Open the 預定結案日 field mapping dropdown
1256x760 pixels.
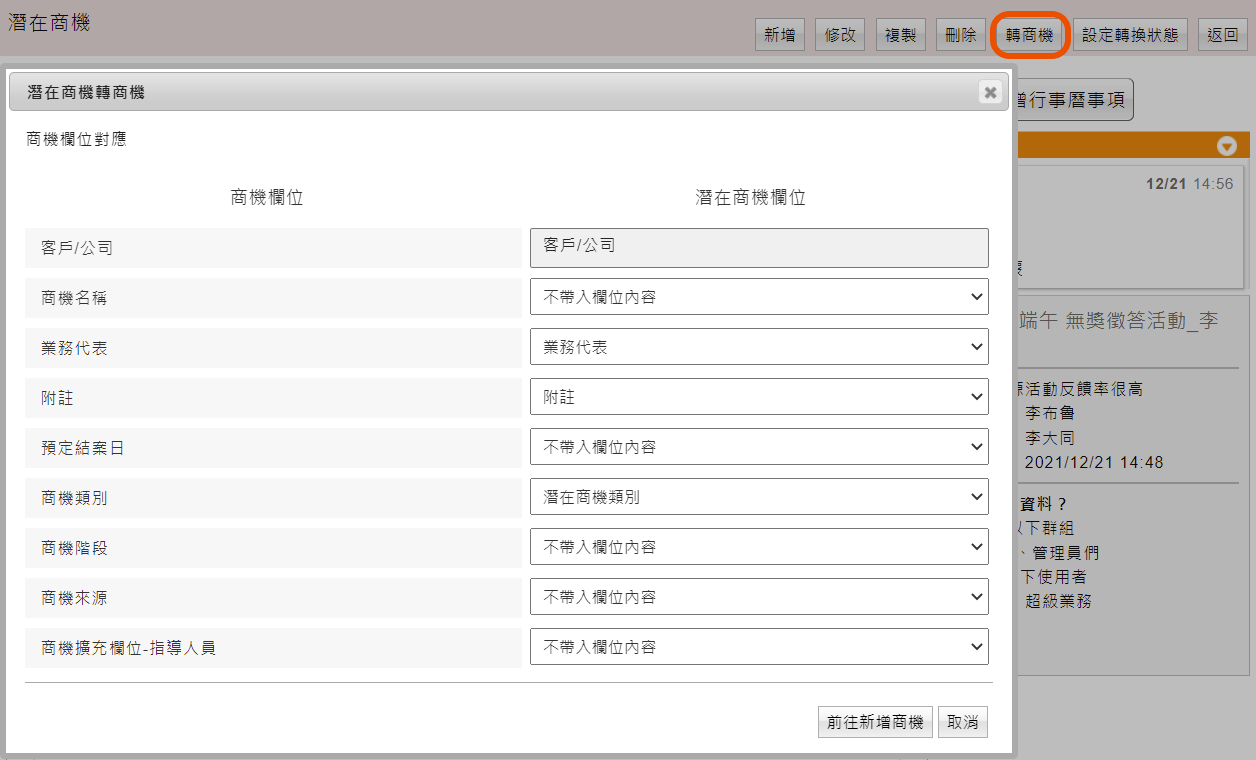tap(759, 447)
